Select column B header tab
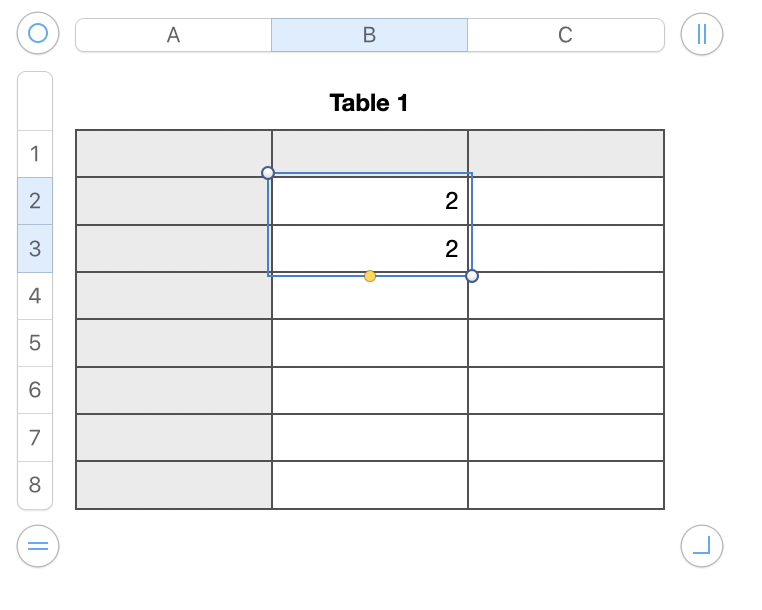Viewport: 762px width, 610px height. click(369, 35)
